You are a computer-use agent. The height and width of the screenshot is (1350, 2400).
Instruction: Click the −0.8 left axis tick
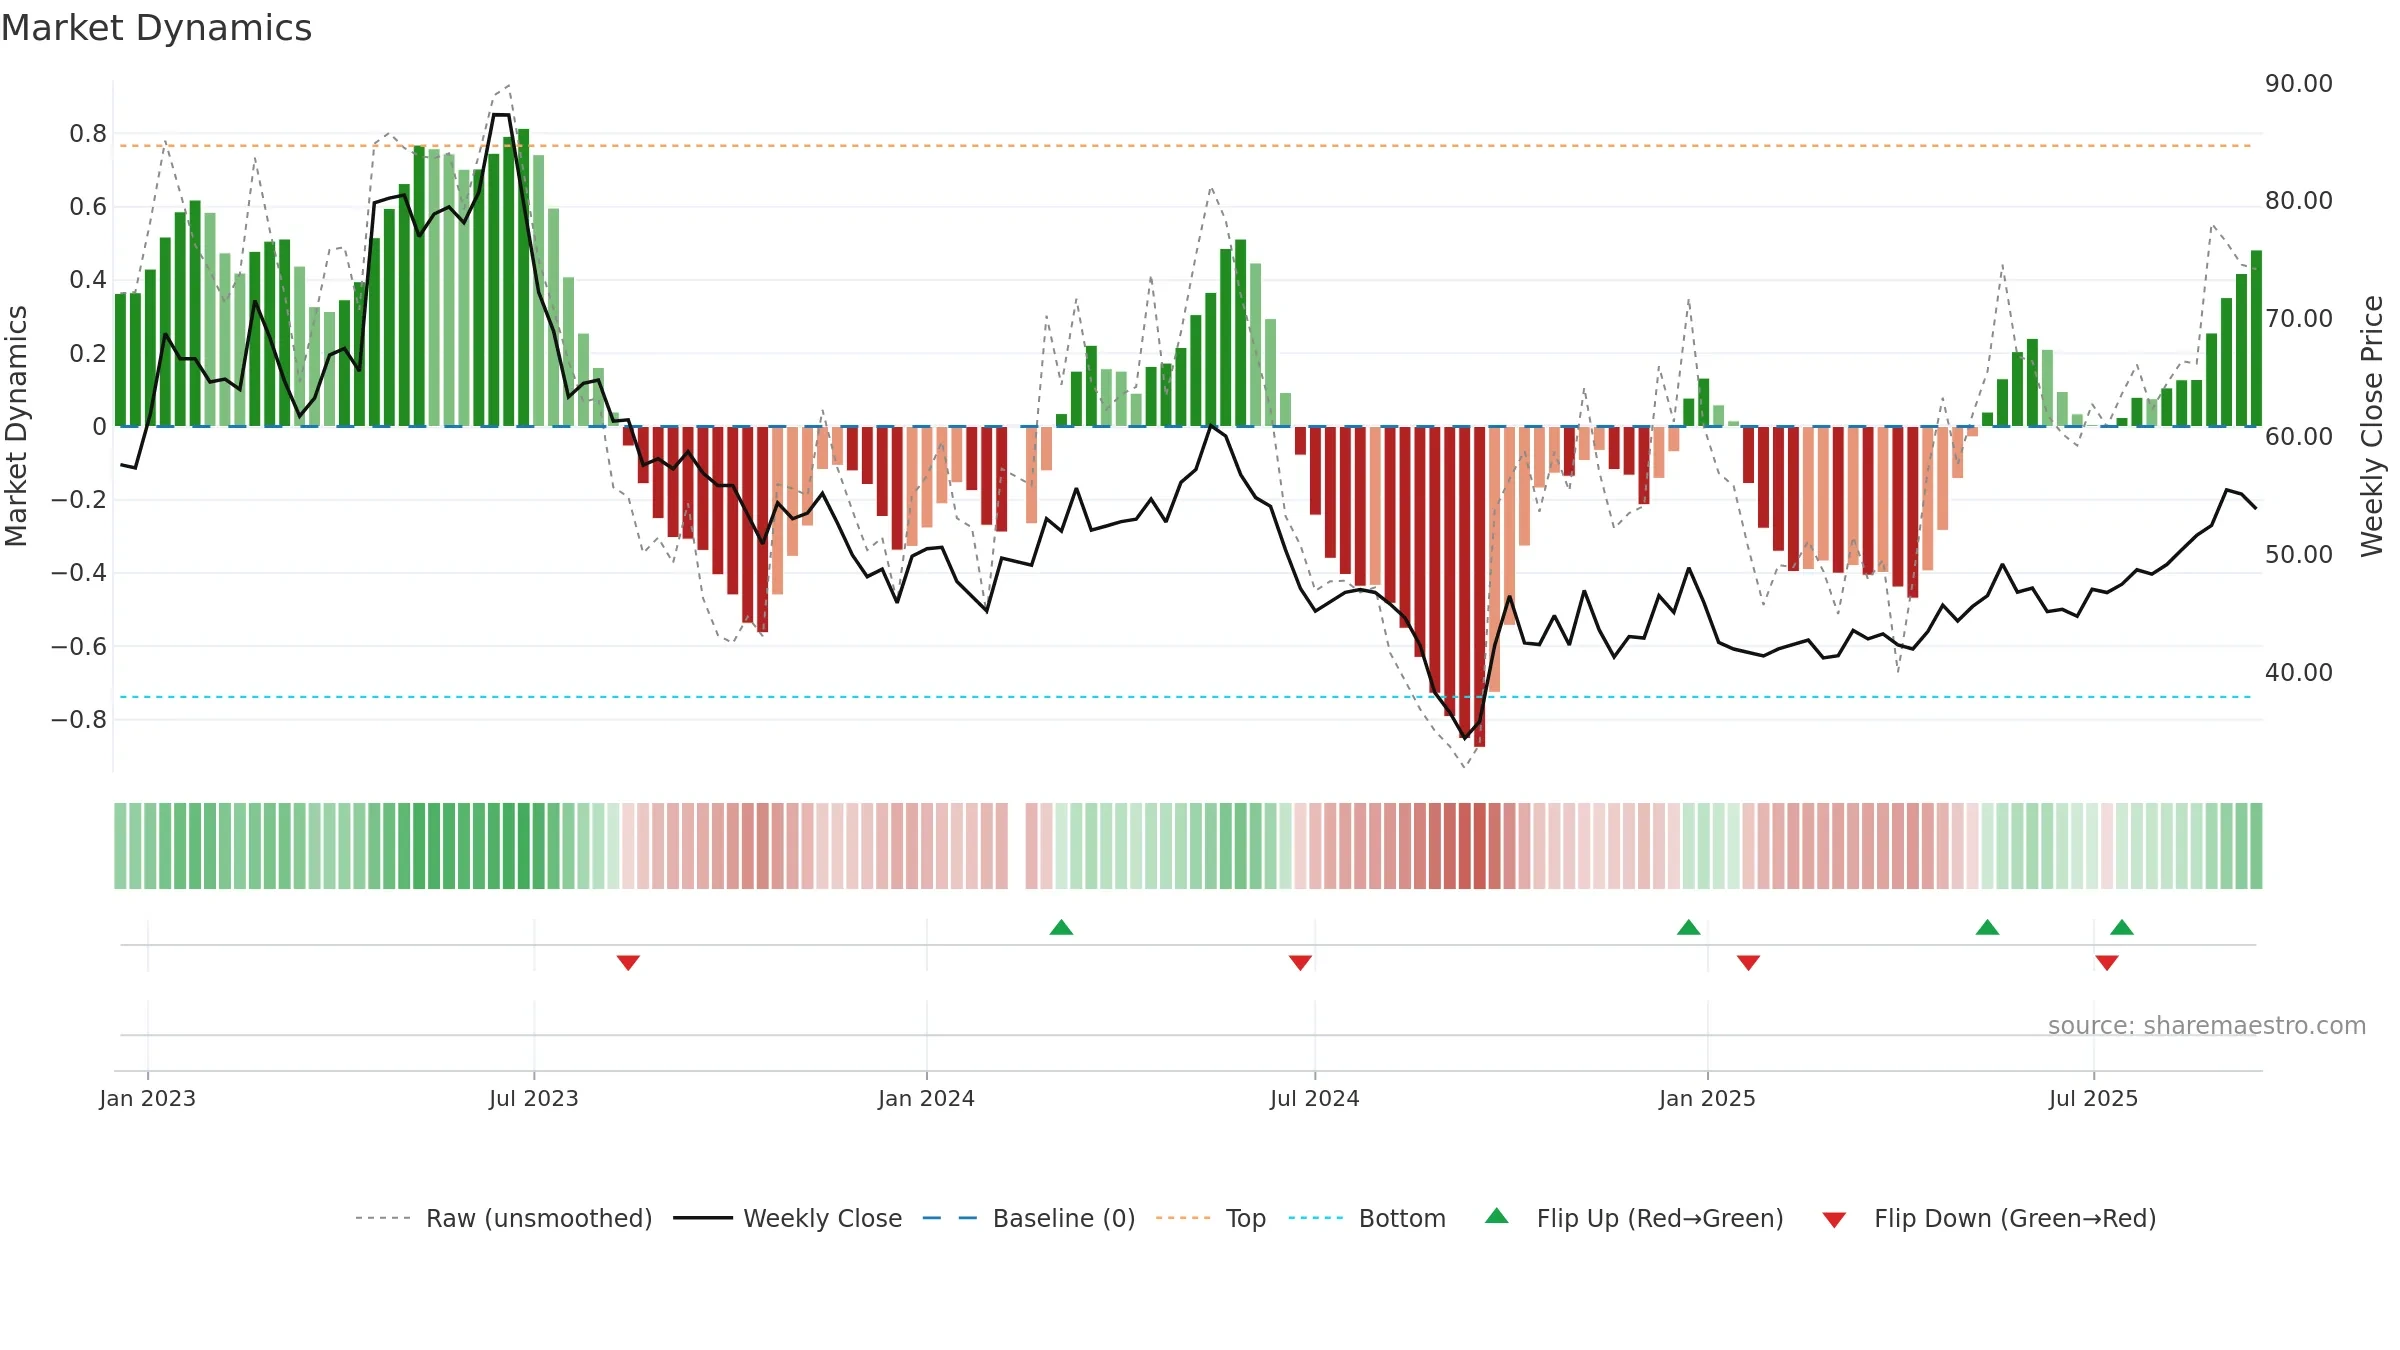tap(79, 719)
